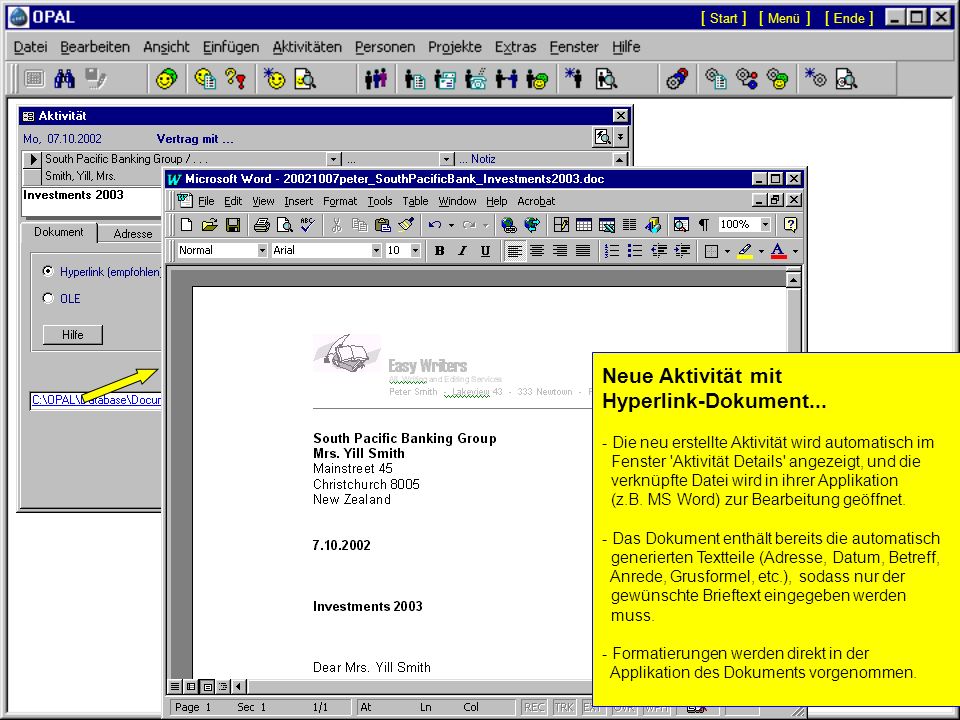The image size is (960, 720).
Task: Center align the text in Word
Action: pyautogui.click(x=537, y=250)
